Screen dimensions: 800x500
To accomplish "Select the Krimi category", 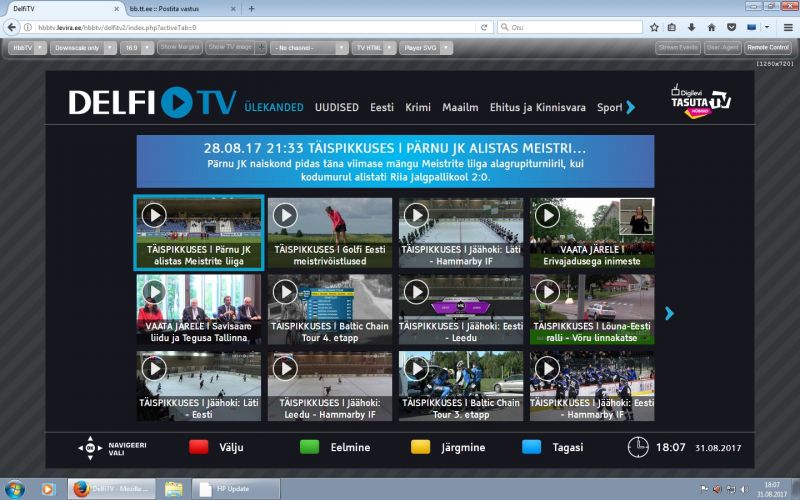I will [x=418, y=108].
